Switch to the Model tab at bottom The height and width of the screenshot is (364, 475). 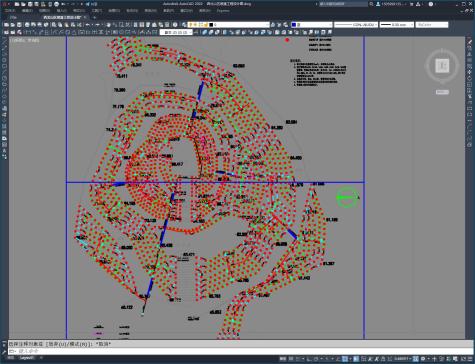11,358
